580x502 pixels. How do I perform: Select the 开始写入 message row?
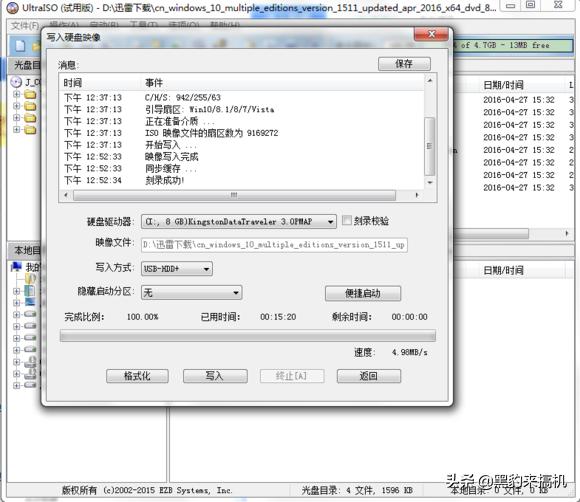(x=242, y=145)
